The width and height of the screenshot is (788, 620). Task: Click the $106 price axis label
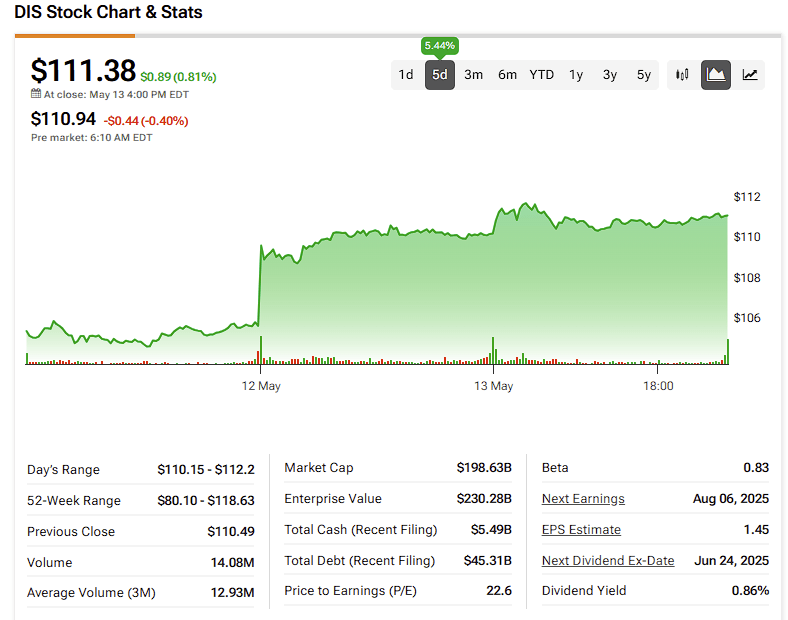tap(747, 318)
